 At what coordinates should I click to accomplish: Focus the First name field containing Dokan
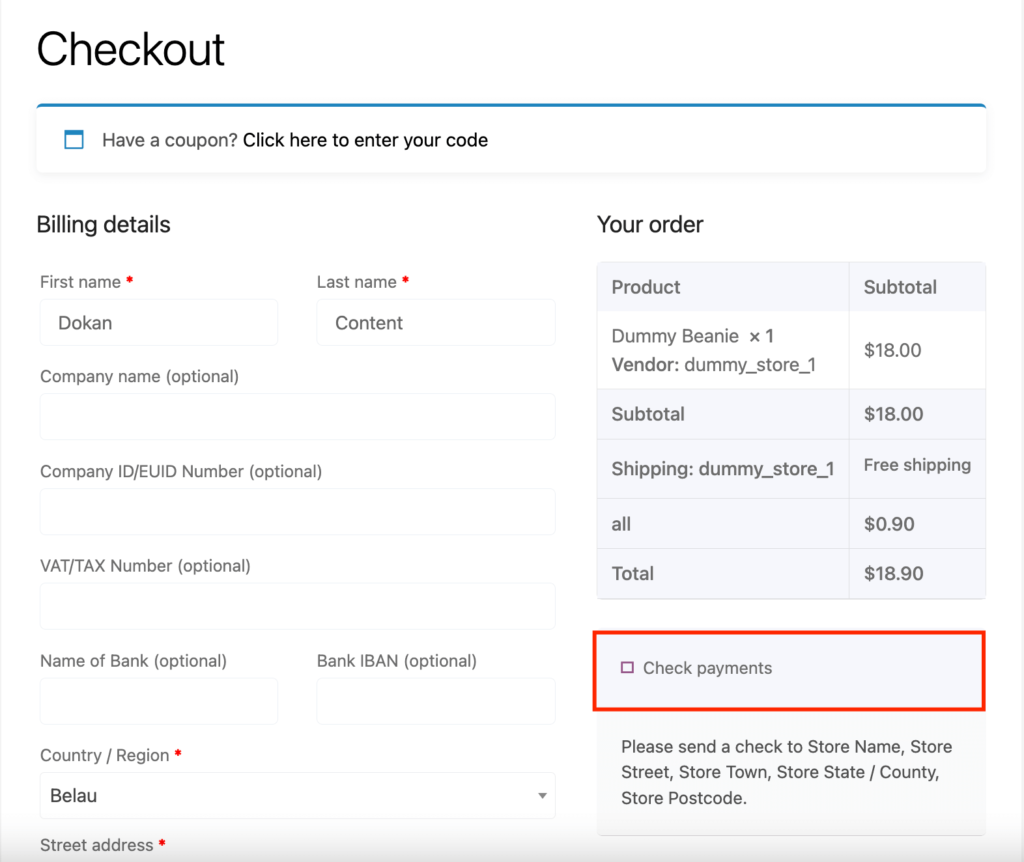pos(159,323)
